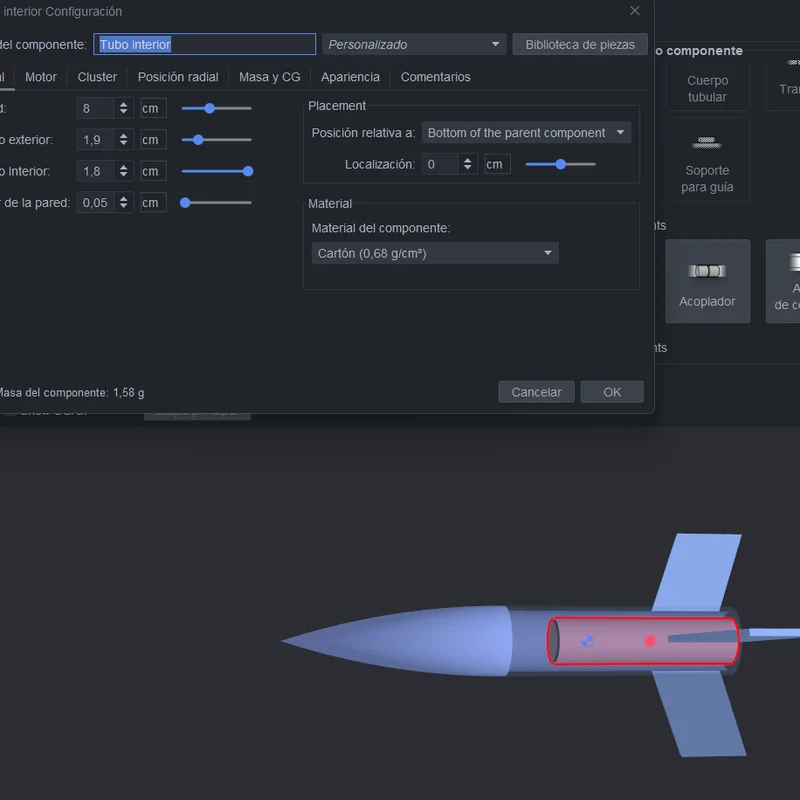
Task: Increase the 8 value with its up arrow
Action: pyautogui.click(x=123, y=105)
